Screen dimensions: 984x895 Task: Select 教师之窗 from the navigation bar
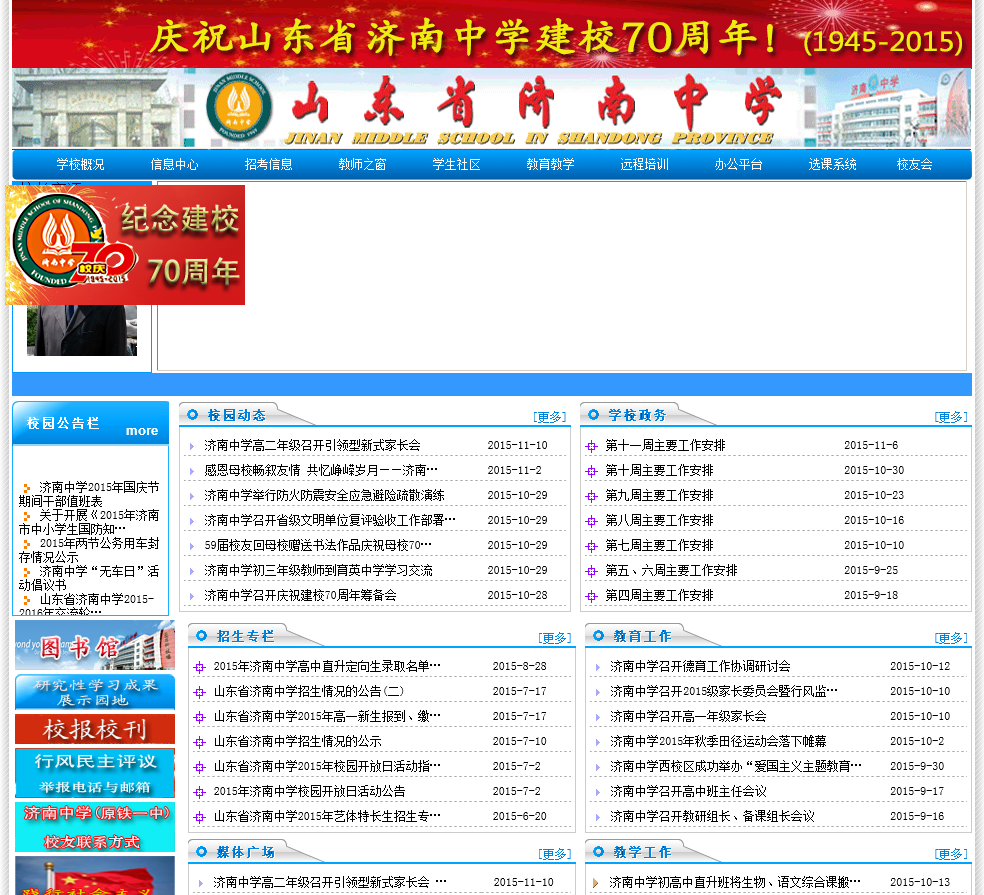(x=362, y=164)
